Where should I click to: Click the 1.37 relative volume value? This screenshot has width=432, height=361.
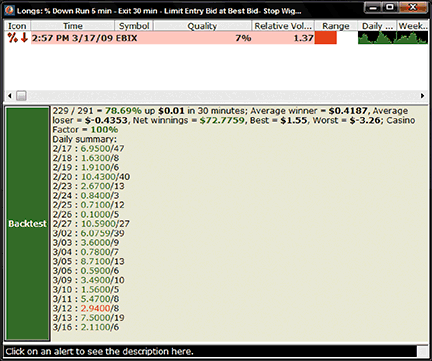coord(303,38)
